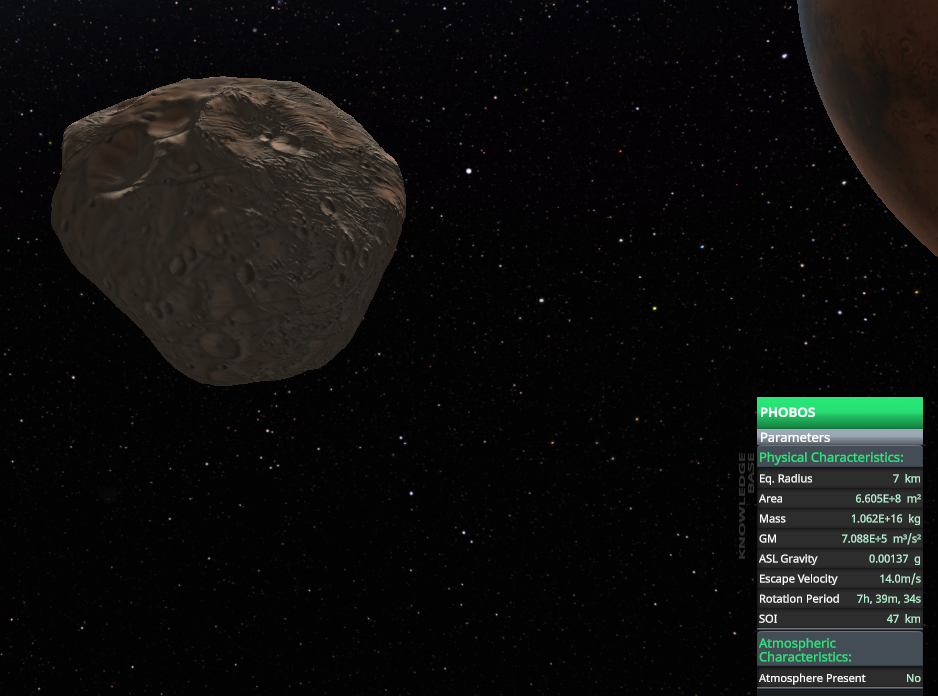Select the SOI row showing 47 km
This screenshot has height=696, width=938.
pyautogui.click(x=840, y=618)
